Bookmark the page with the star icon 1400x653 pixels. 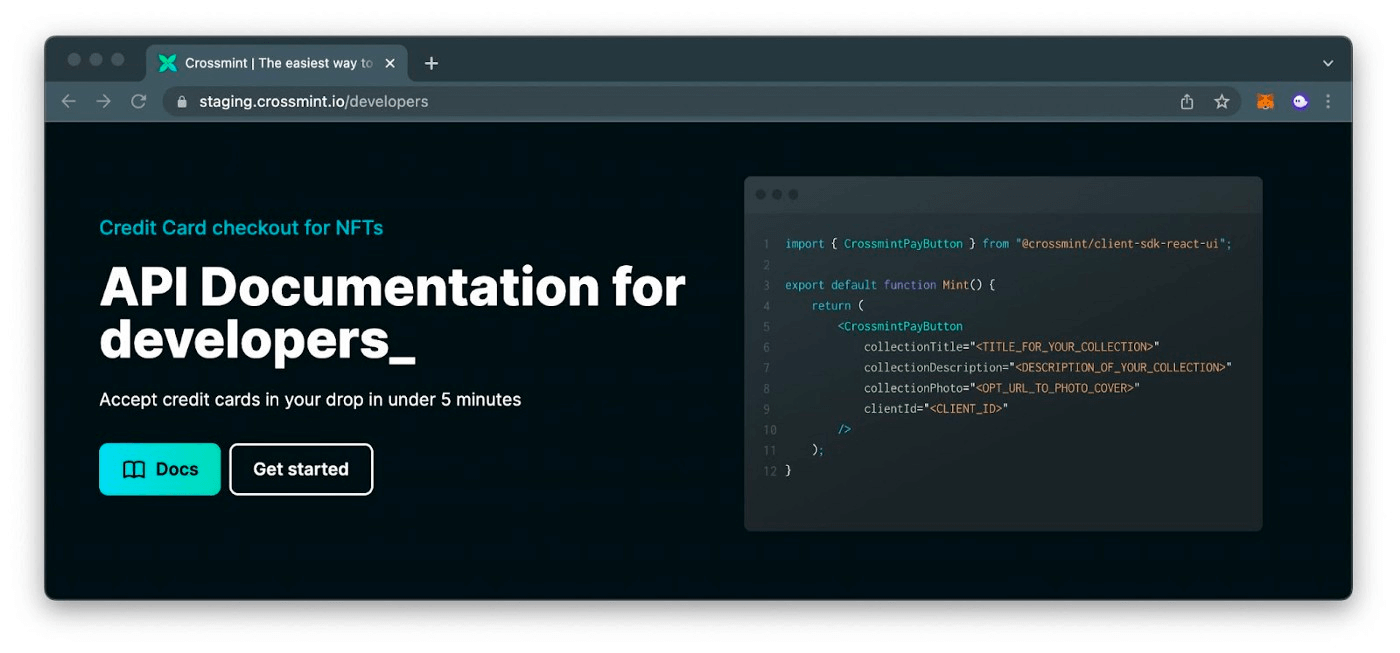coord(1222,101)
